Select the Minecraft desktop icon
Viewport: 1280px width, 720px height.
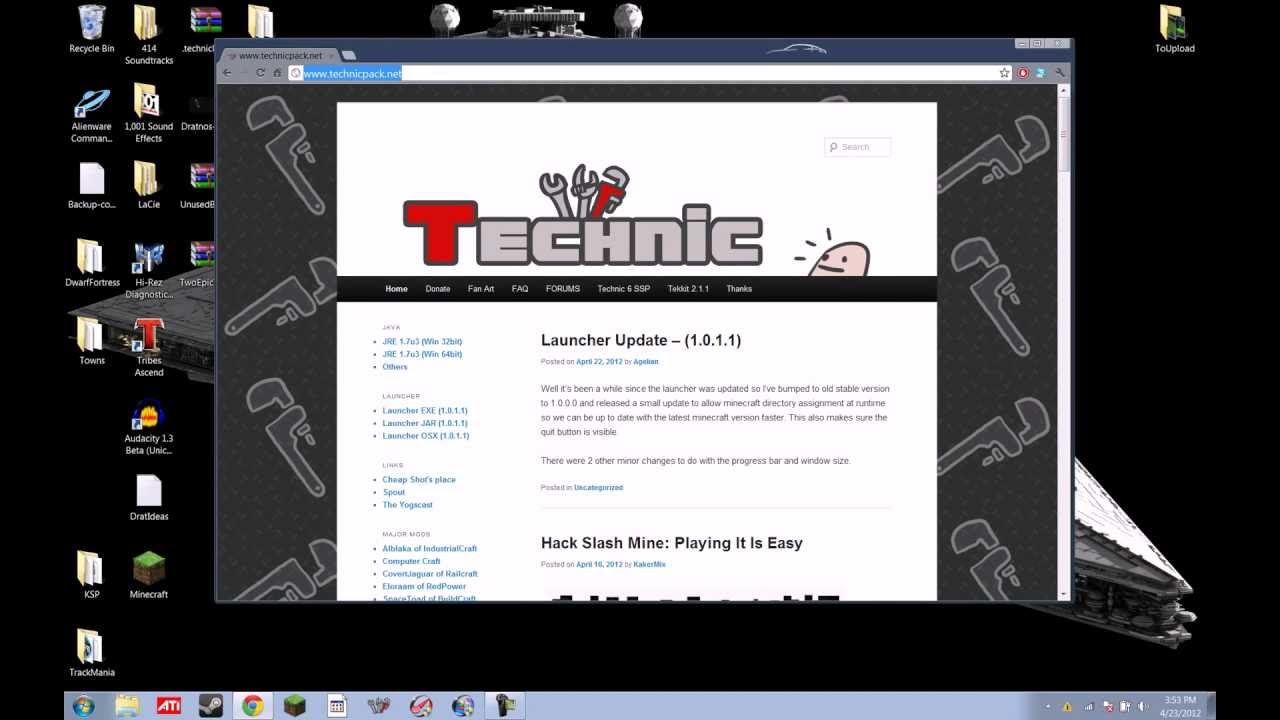tap(148, 574)
